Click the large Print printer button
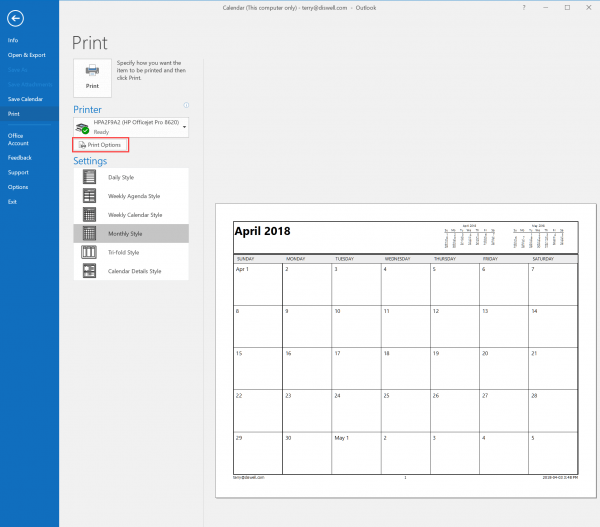 [x=92, y=78]
